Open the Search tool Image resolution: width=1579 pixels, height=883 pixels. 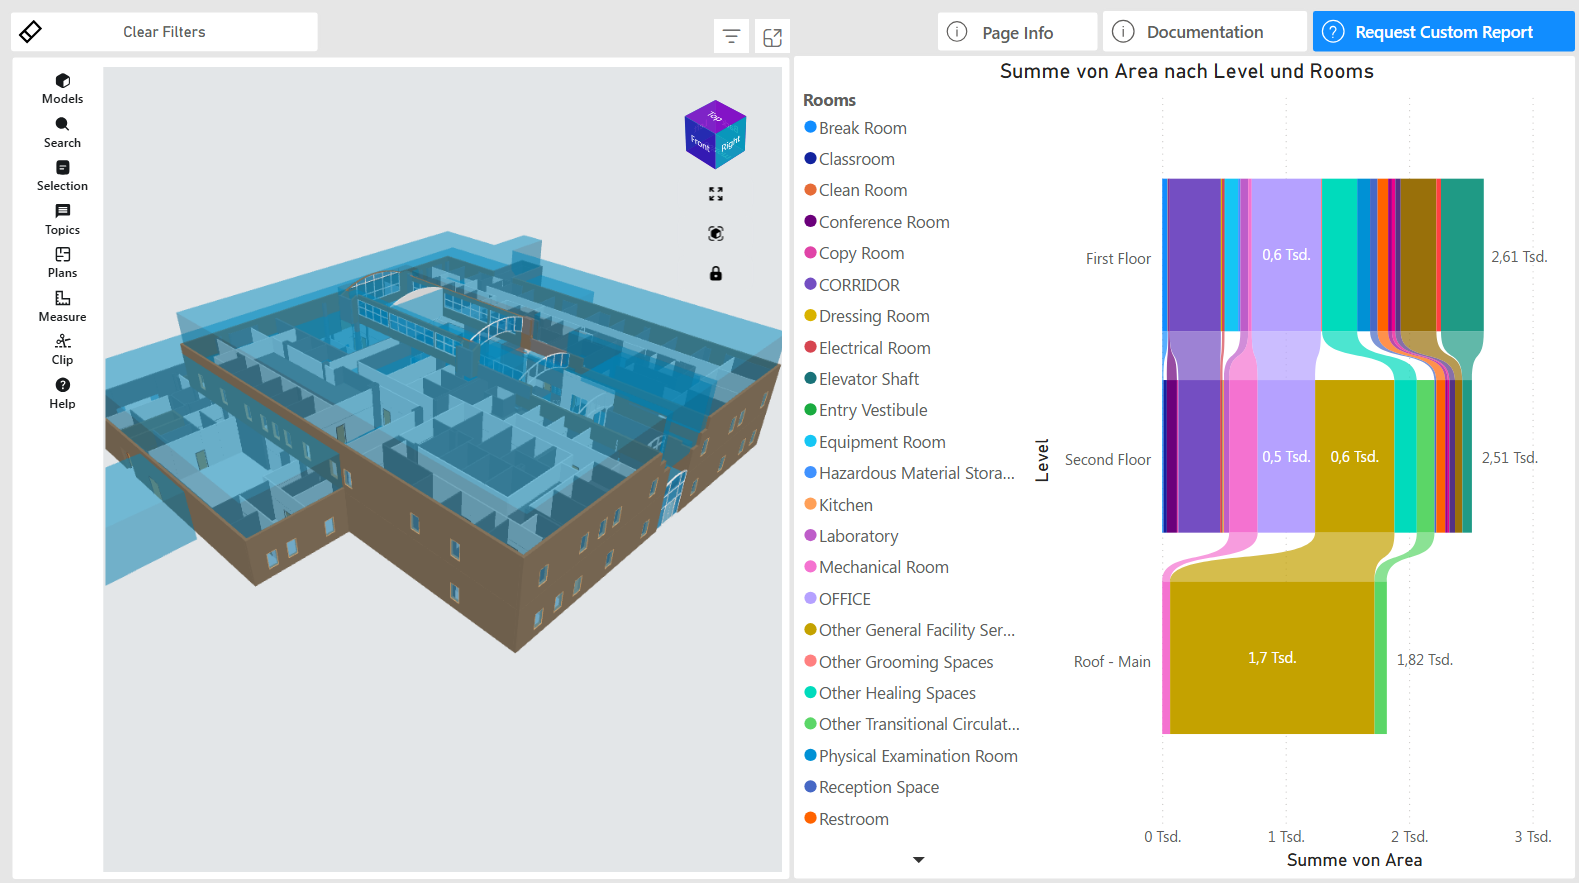62,132
